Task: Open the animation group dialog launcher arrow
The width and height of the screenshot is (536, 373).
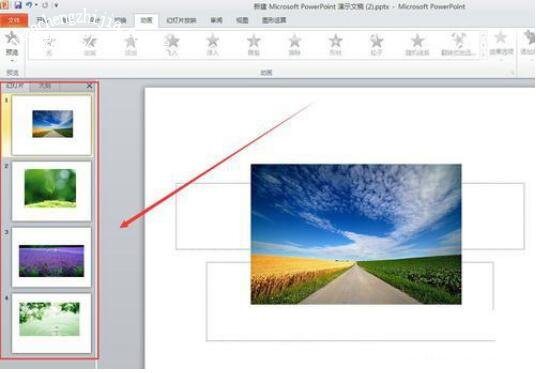Action: [x=512, y=72]
